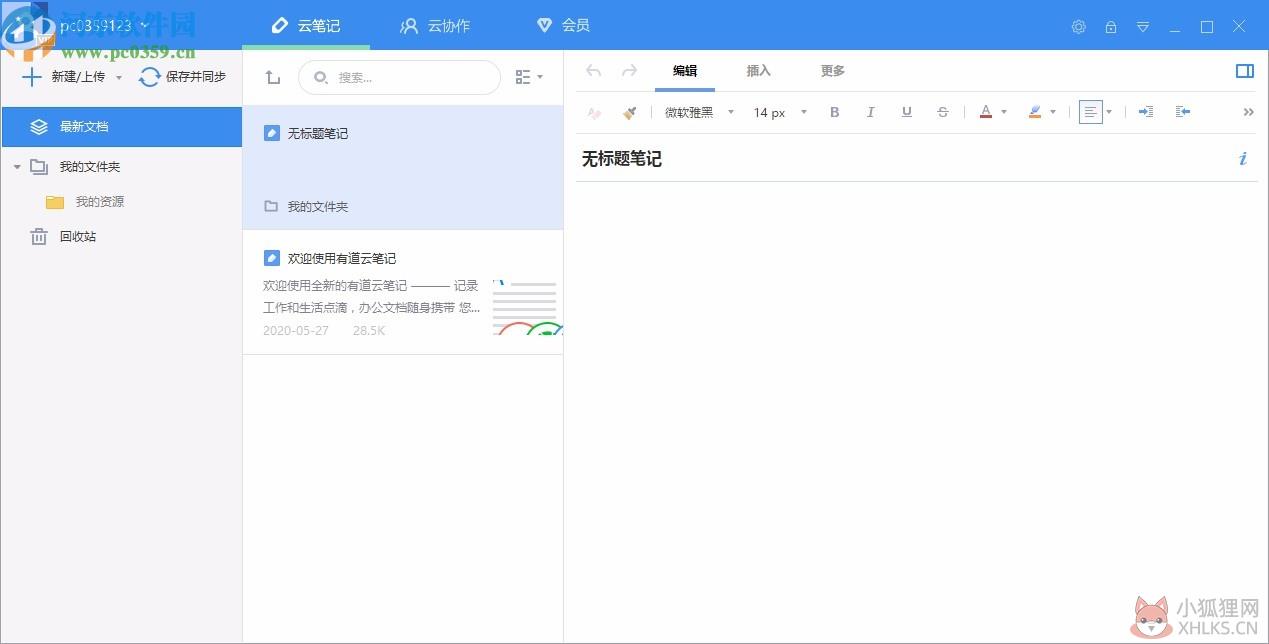This screenshot has height=644, width=1269.
Task: Select the format painter brush
Action: pyautogui.click(x=629, y=113)
